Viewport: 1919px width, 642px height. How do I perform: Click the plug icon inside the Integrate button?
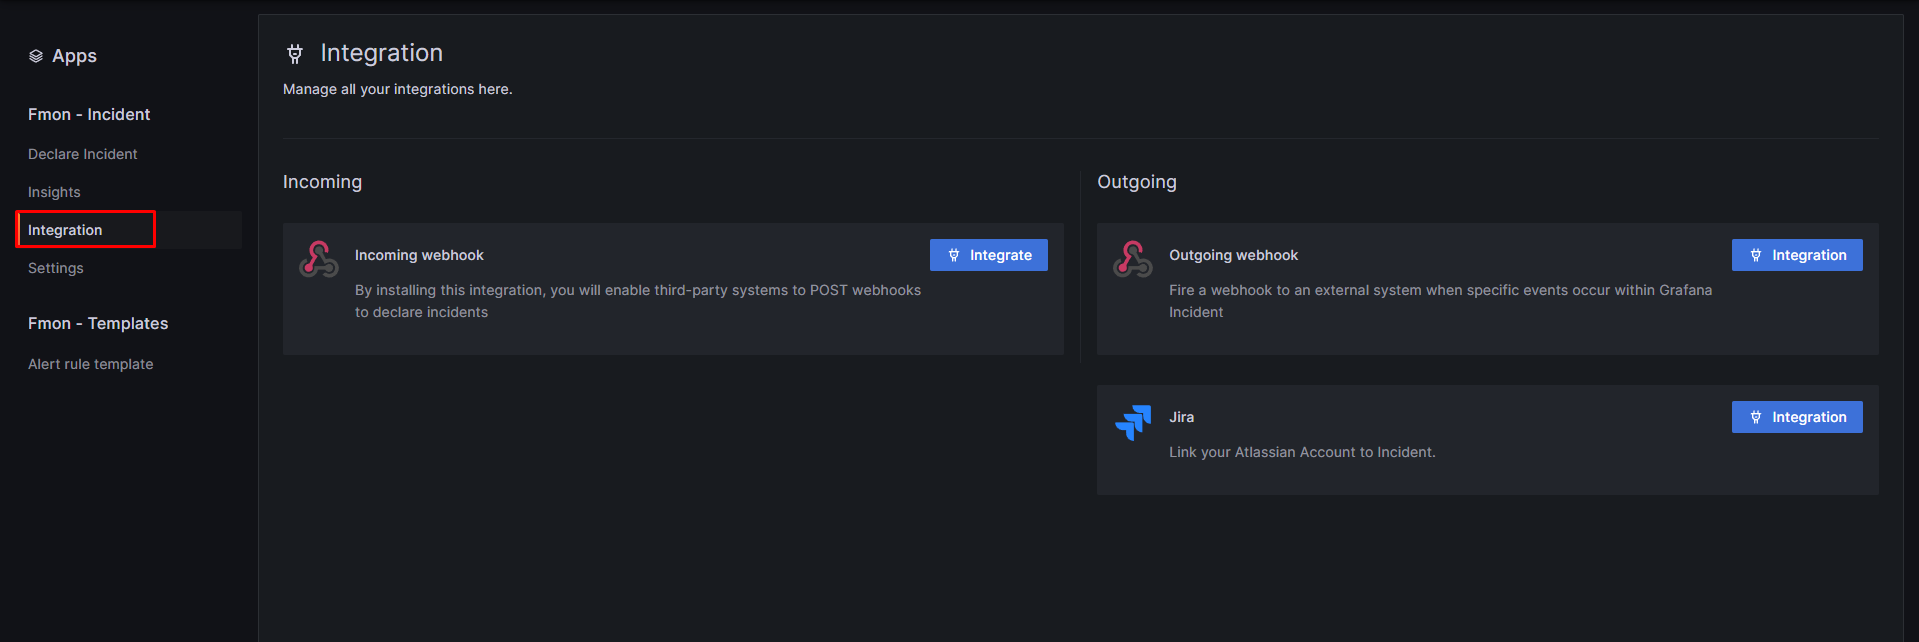954,255
